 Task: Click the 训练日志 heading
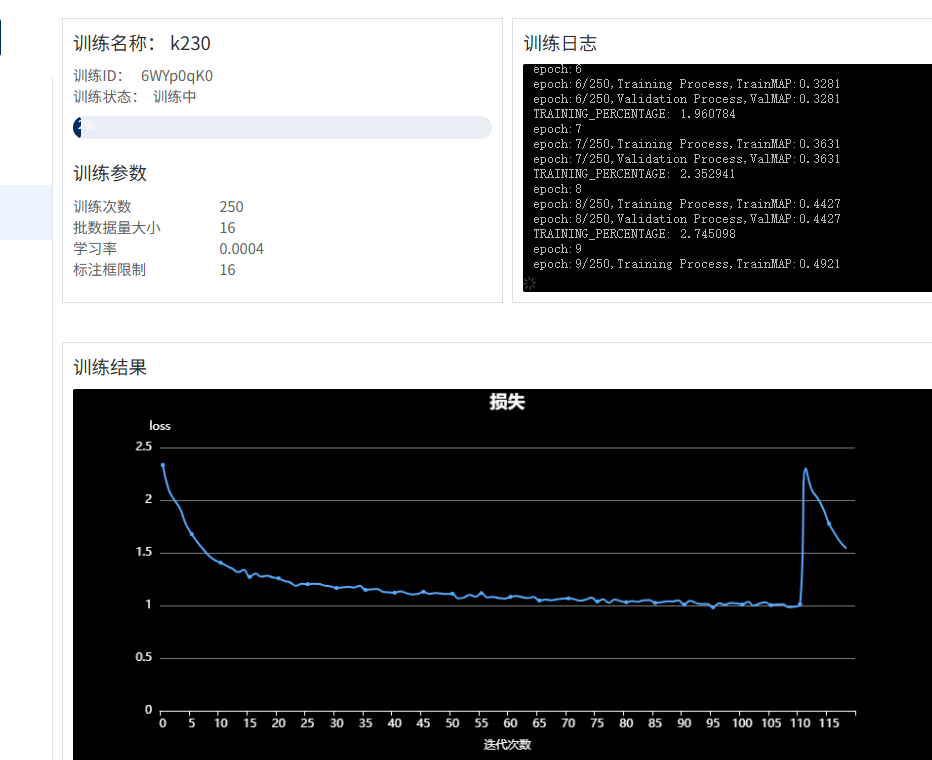pyautogui.click(x=560, y=43)
